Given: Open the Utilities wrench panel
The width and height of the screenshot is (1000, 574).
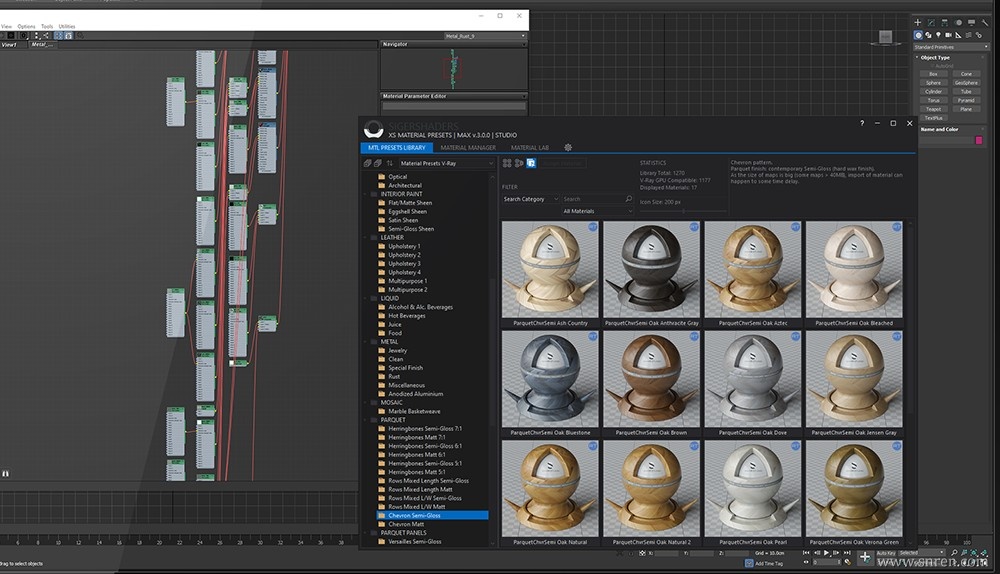Looking at the screenshot, I should point(983,22).
